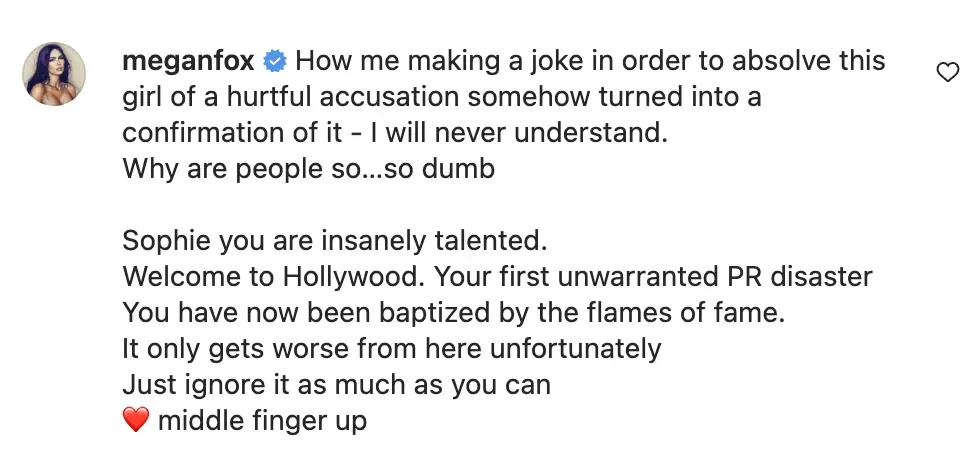The height and width of the screenshot is (456, 974).
Task: Click the line "confirmation of it - I will never understand."
Action: [x=394, y=133]
